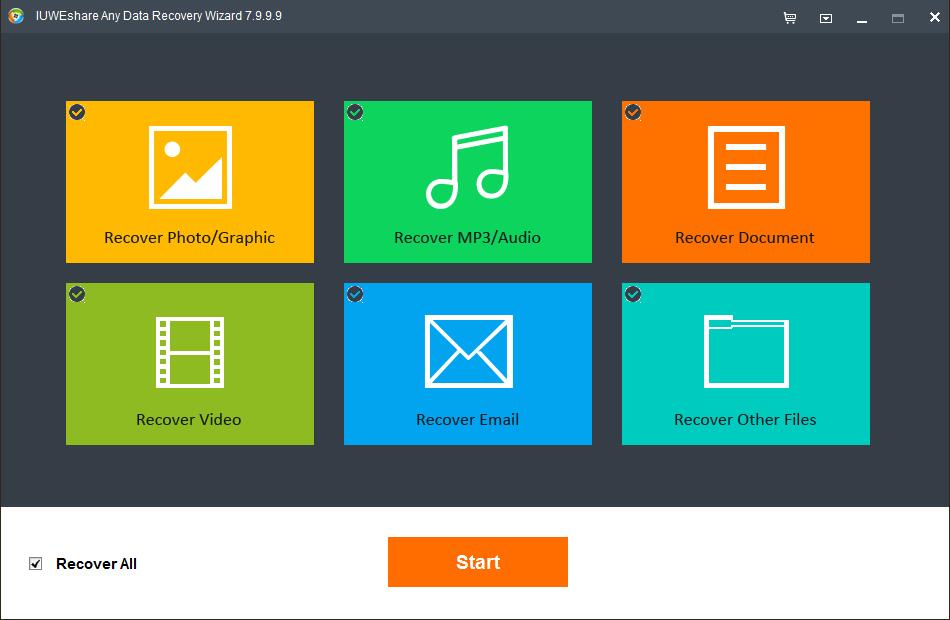The image size is (950, 620).
Task: Click the envelope icon on Recover Email
Action: 467,352
